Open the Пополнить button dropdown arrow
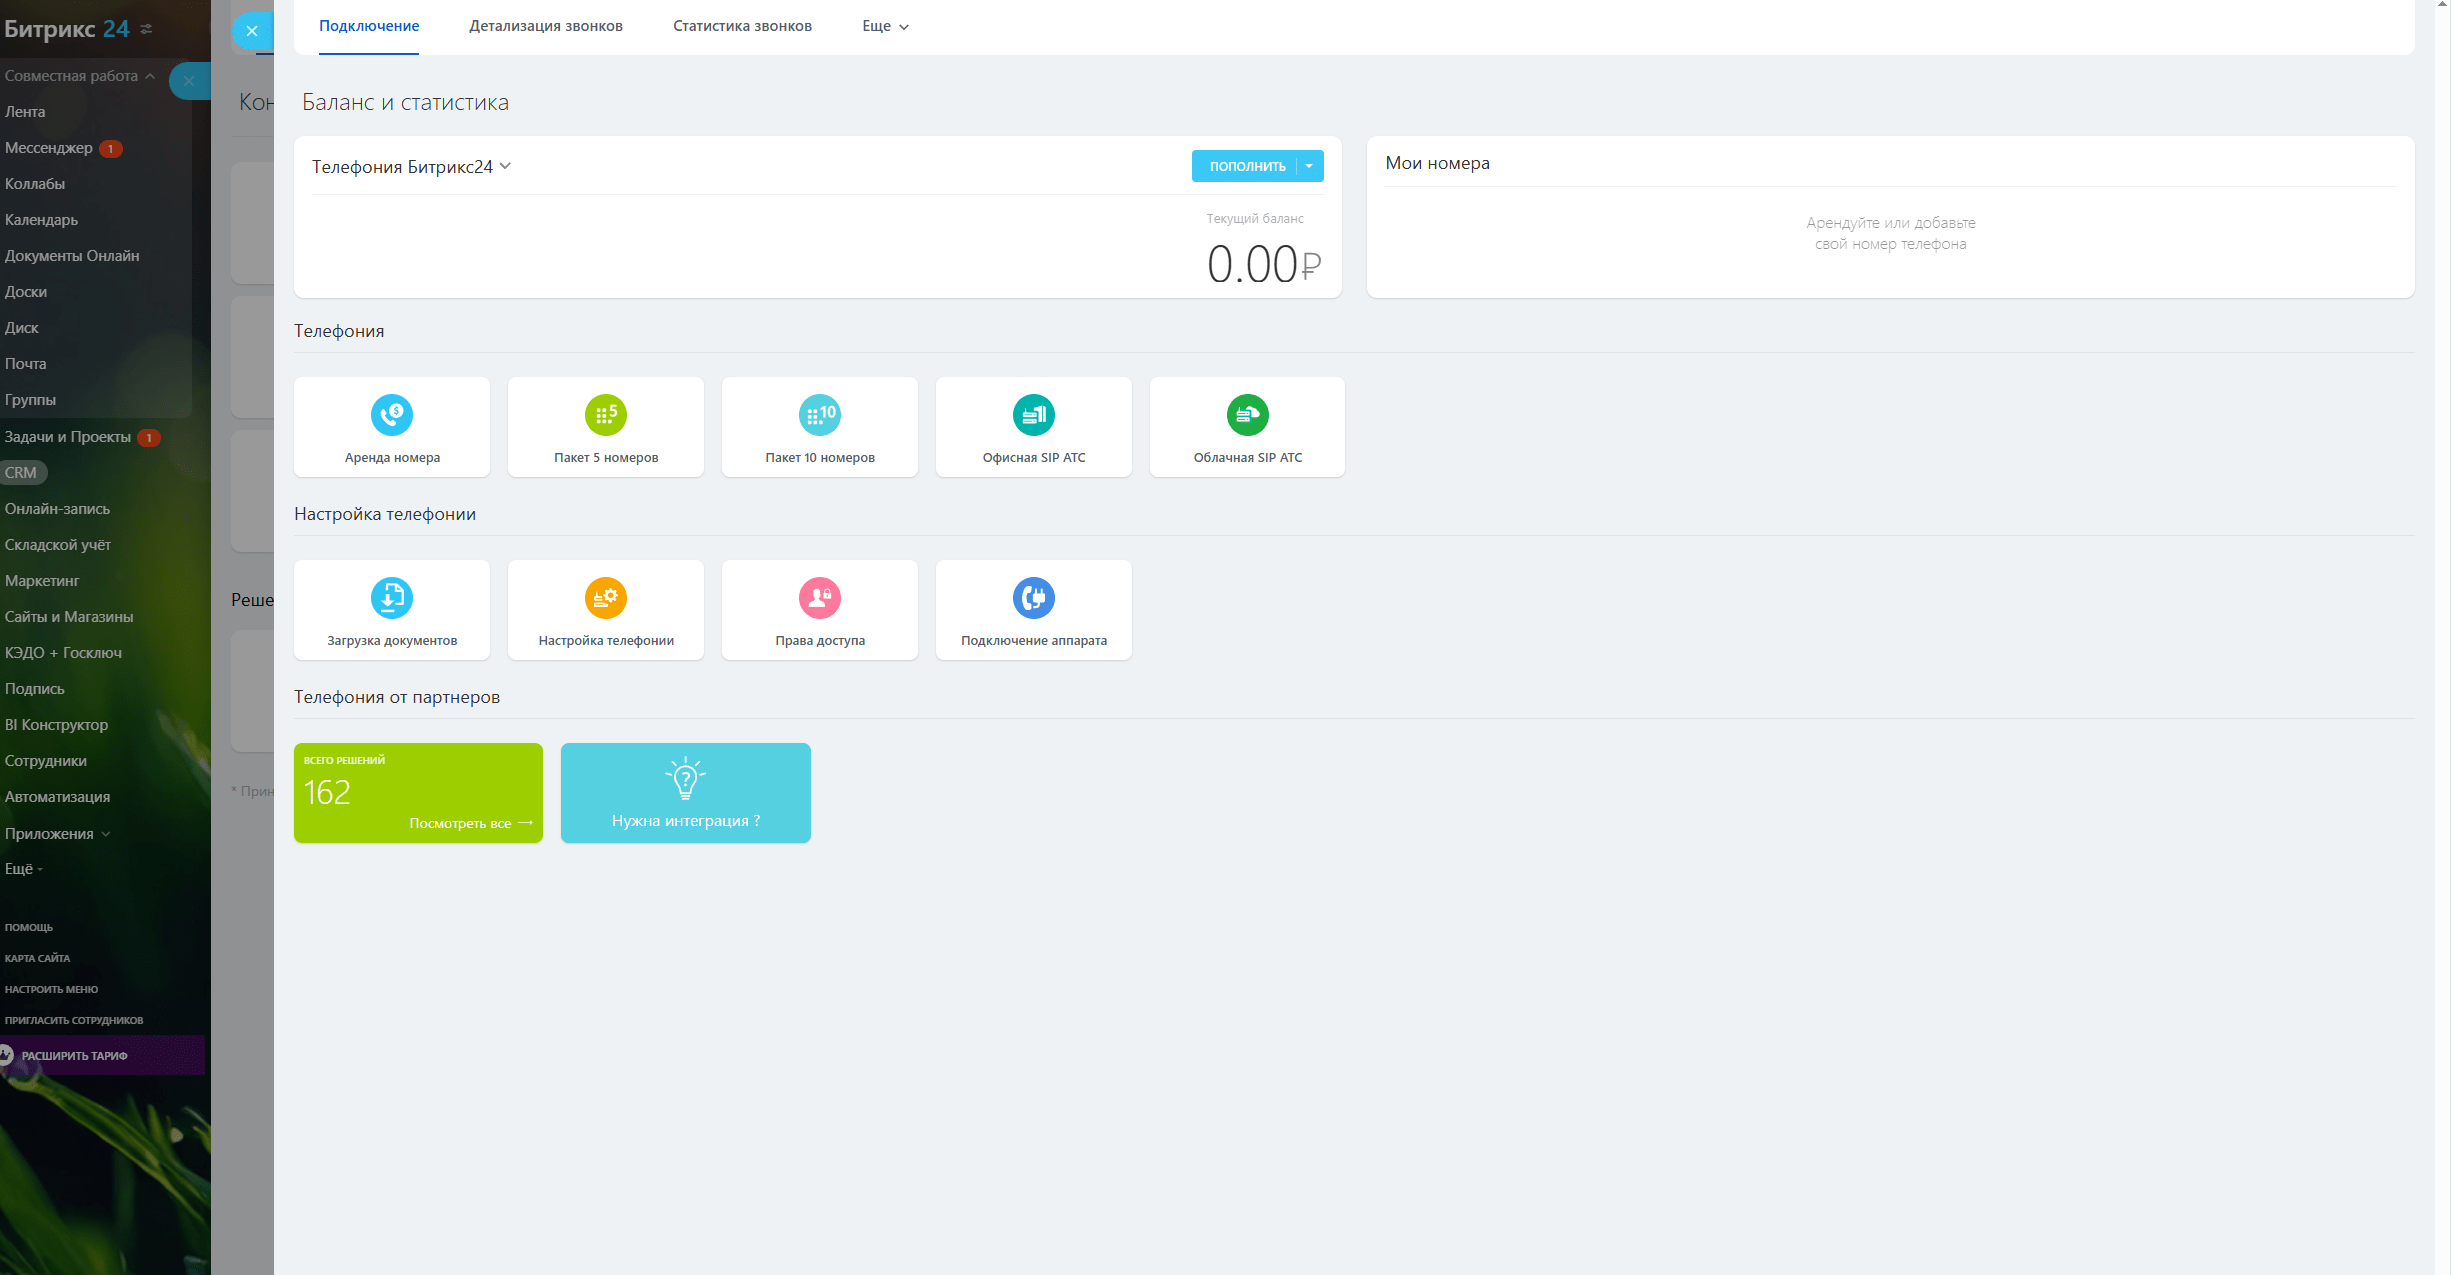This screenshot has width=2451, height=1275. [1309, 166]
